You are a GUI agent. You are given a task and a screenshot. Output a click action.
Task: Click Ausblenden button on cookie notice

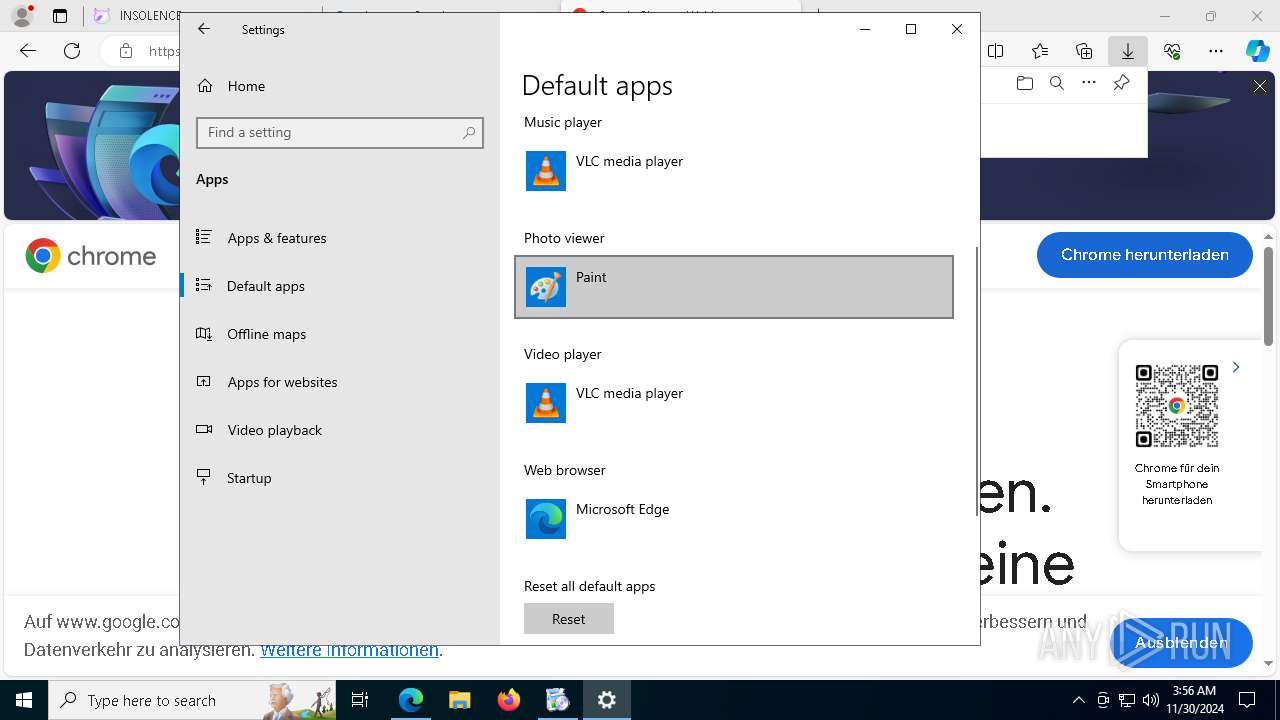tap(1181, 643)
